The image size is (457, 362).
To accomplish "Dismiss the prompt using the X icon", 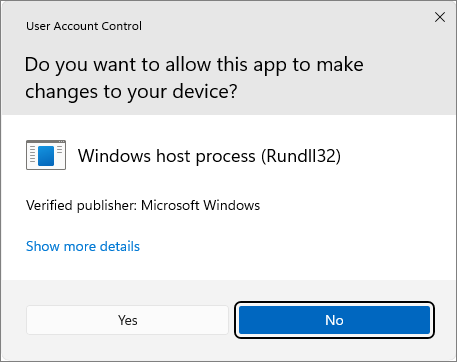I will 440,17.
